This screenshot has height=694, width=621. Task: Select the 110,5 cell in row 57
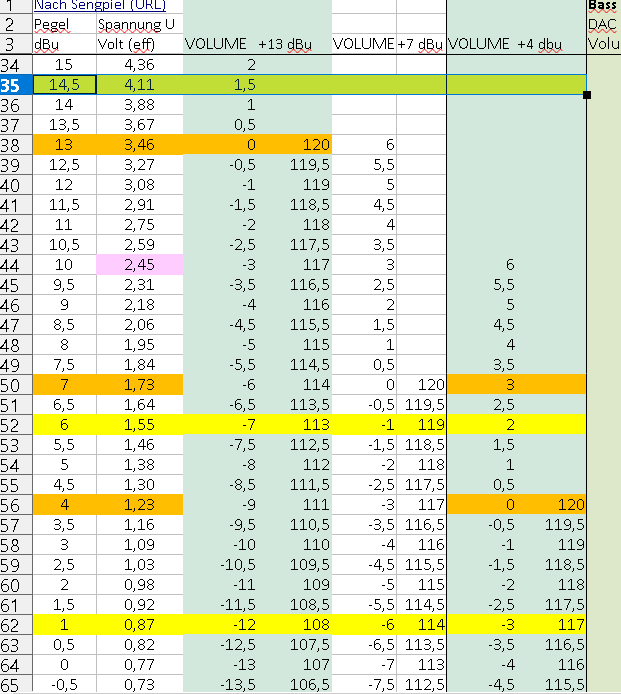(x=294, y=524)
